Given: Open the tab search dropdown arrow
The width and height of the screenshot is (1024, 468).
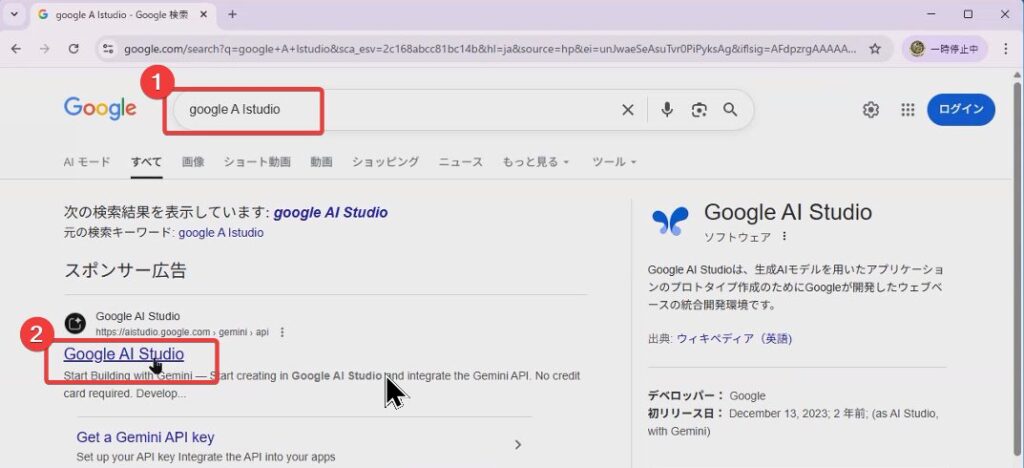Looking at the screenshot, I should click(14, 14).
